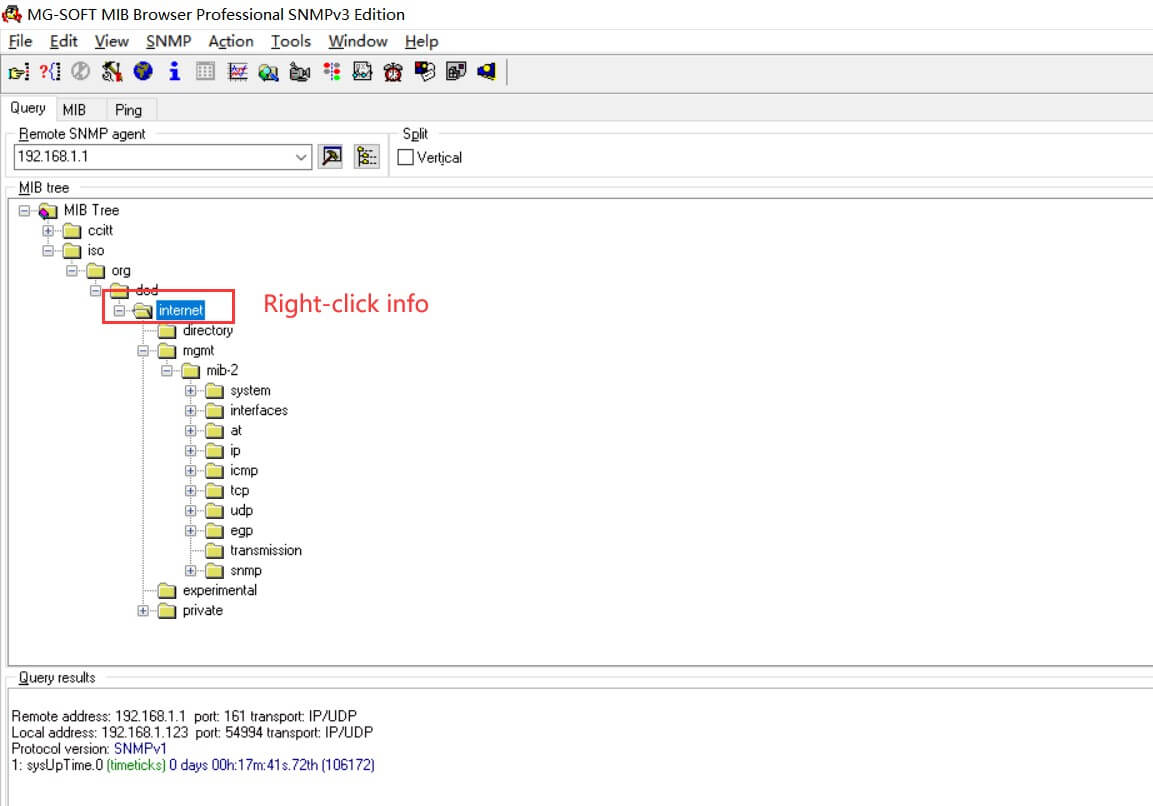The image size is (1153, 806).
Task: Open the SNMP menu
Action: click(168, 41)
